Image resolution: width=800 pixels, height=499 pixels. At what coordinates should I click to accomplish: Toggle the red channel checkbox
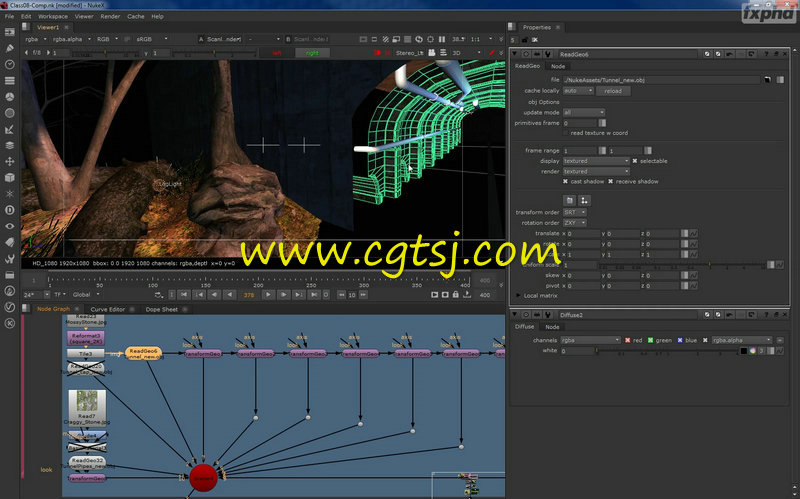[628, 340]
